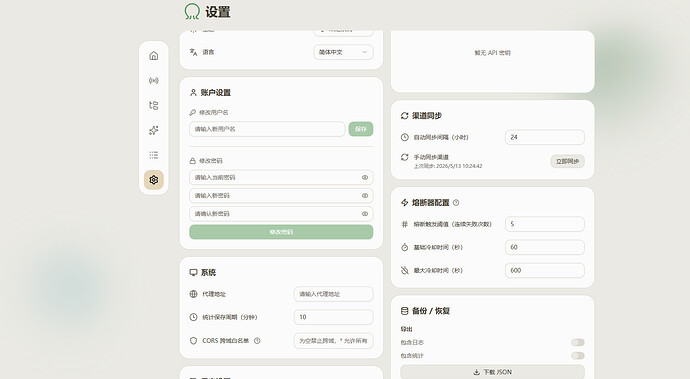The height and width of the screenshot is (379, 690).
Task: Click the 暂无 API 密钥 text
Action: pyautogui.click(x=492, y=53)
